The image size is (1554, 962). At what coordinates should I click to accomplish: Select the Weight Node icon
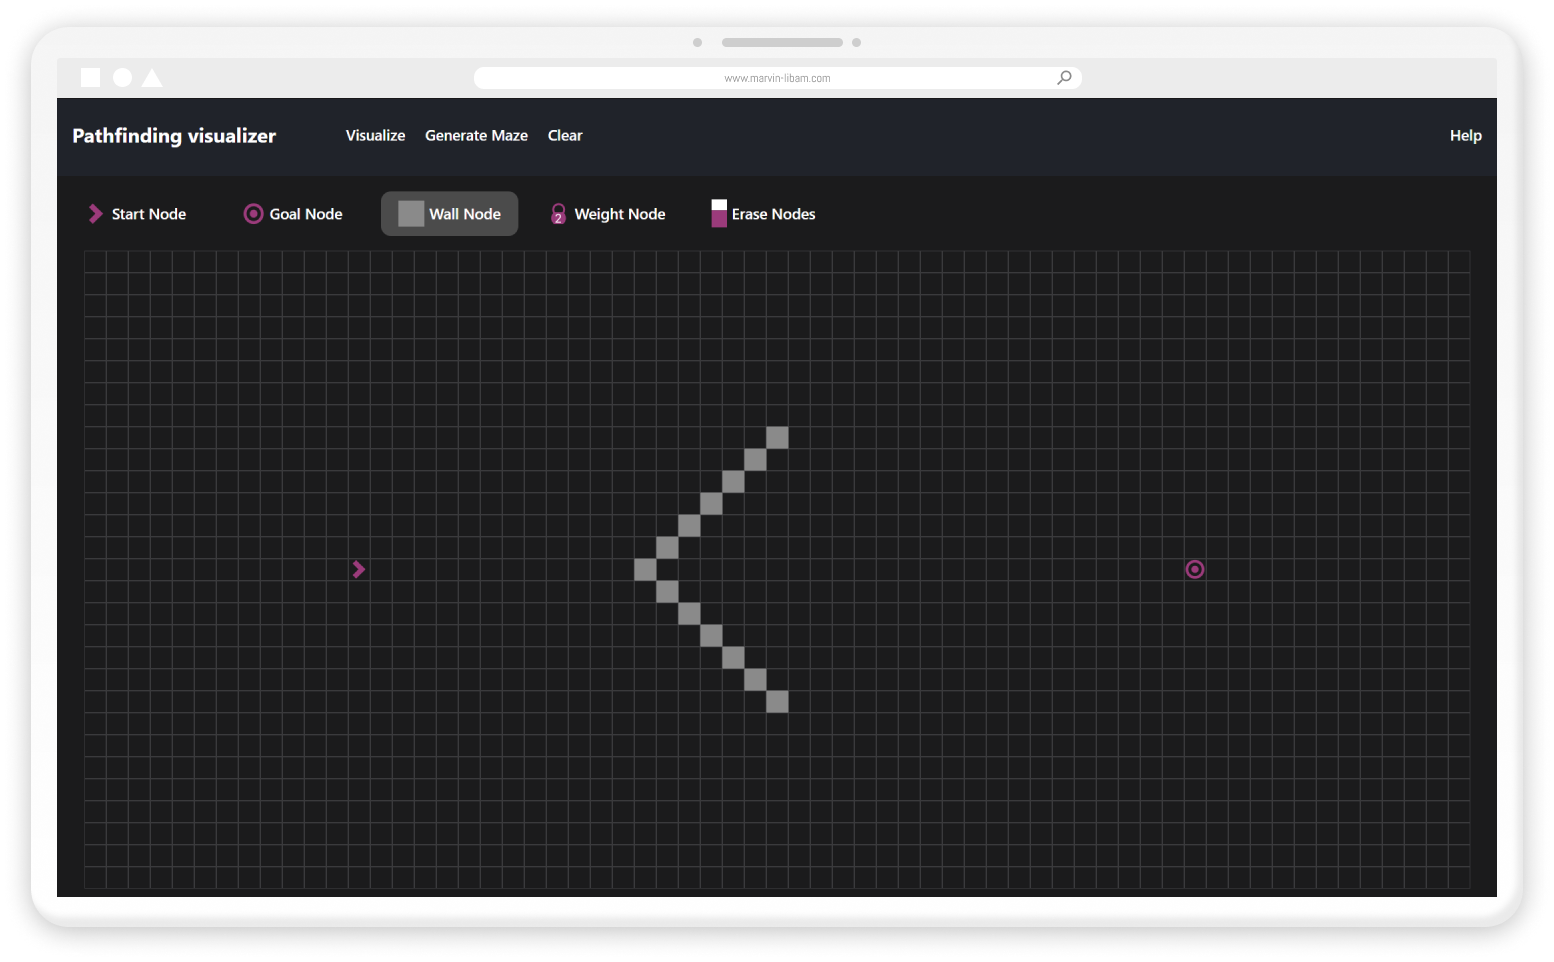tap(557, 213)
